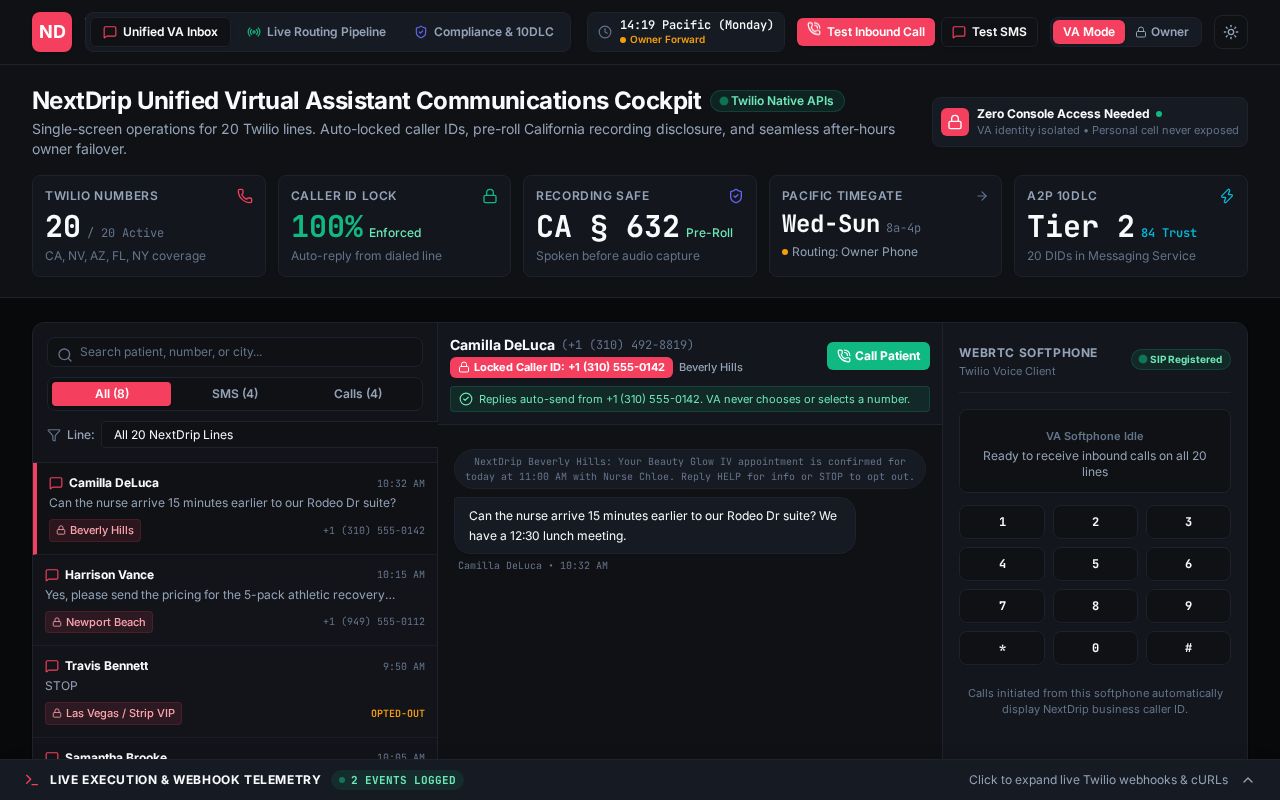This screenshot has width=1280, height=800.
Task: Click the clock icon beside Pacific time
Action: [x=605, y=32]
